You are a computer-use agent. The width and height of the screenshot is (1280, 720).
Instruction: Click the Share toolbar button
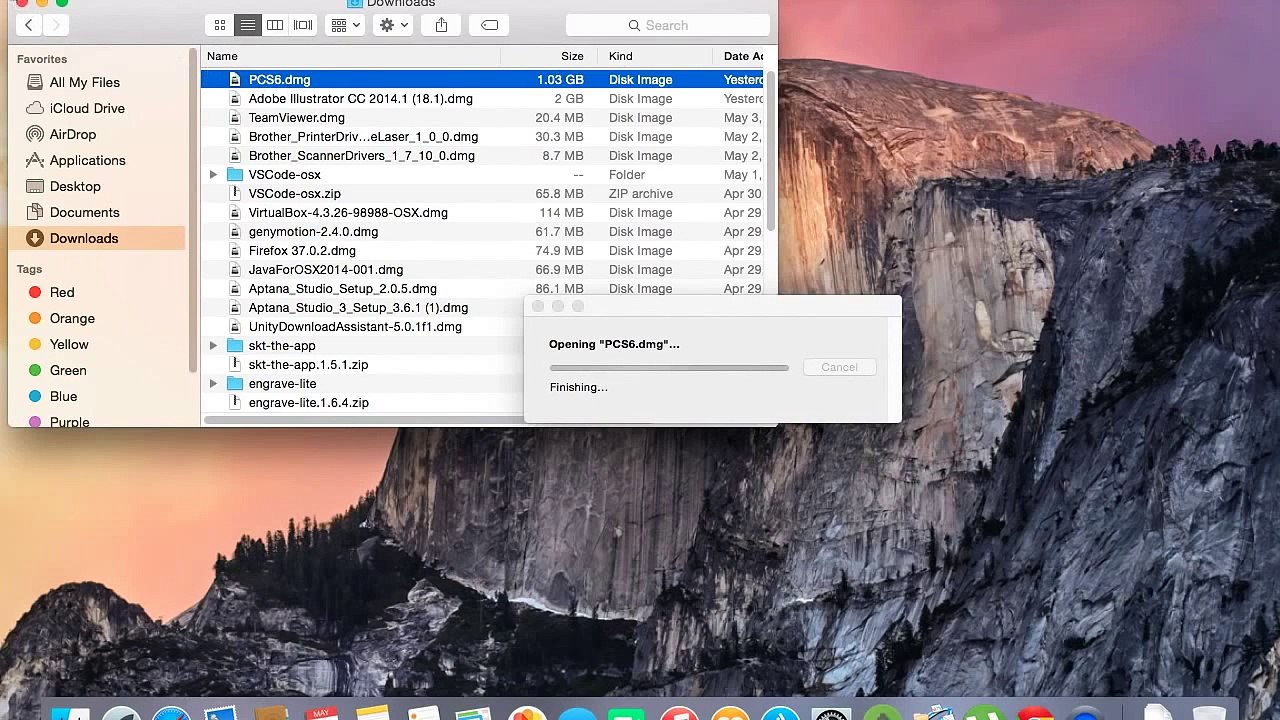[441, 25]
